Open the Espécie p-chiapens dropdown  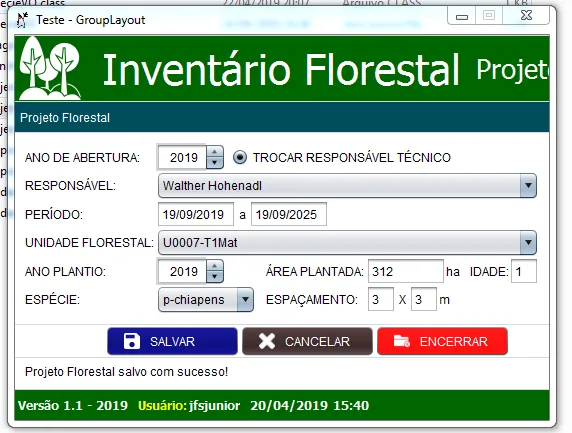[x=206, y=300]
